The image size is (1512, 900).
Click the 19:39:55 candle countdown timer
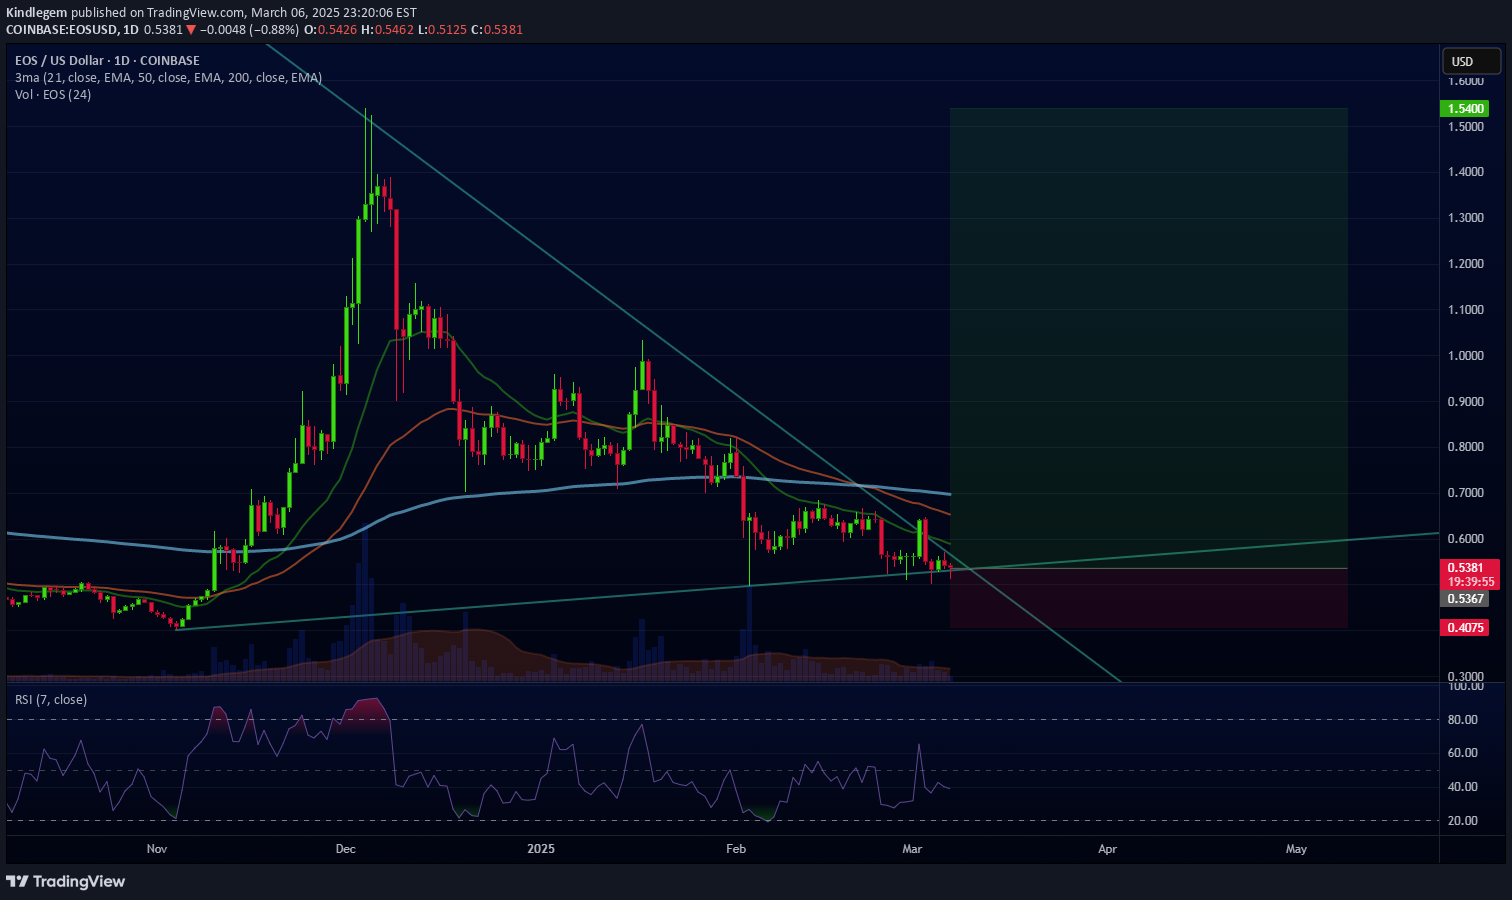(1470, 582)
